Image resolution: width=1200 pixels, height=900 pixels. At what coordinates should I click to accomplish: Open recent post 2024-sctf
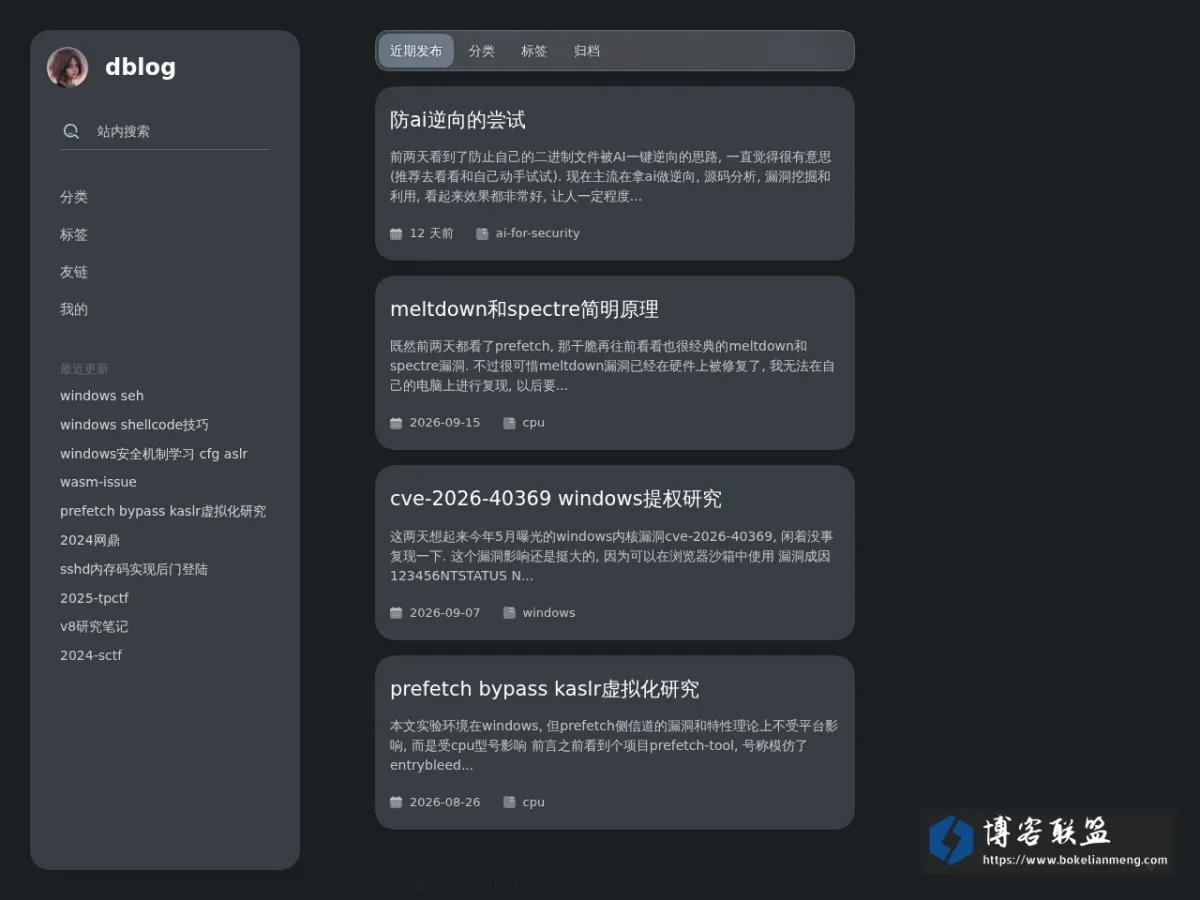tap(91, 656)
